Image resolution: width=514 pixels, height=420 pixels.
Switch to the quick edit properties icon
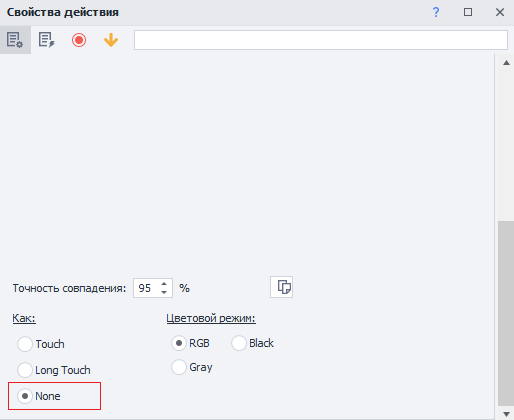coord(46,40)
